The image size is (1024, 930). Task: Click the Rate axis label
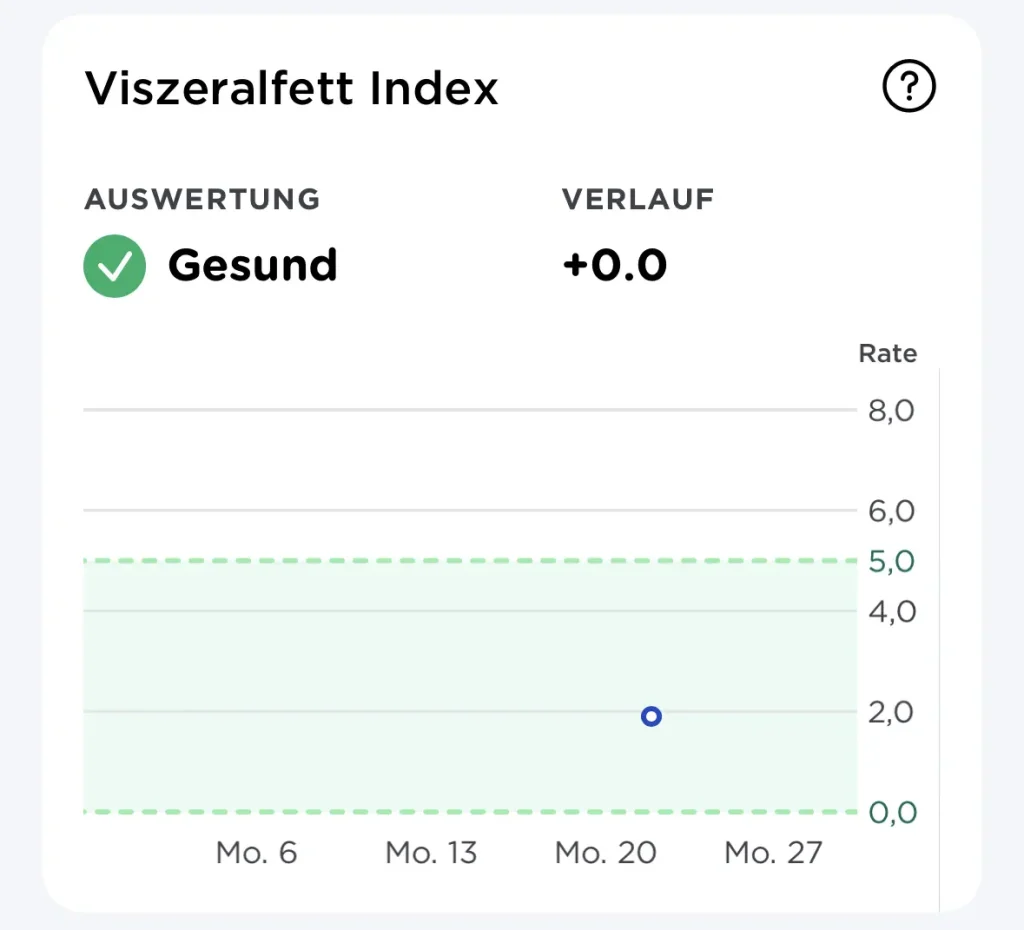[x=888, y=353]
